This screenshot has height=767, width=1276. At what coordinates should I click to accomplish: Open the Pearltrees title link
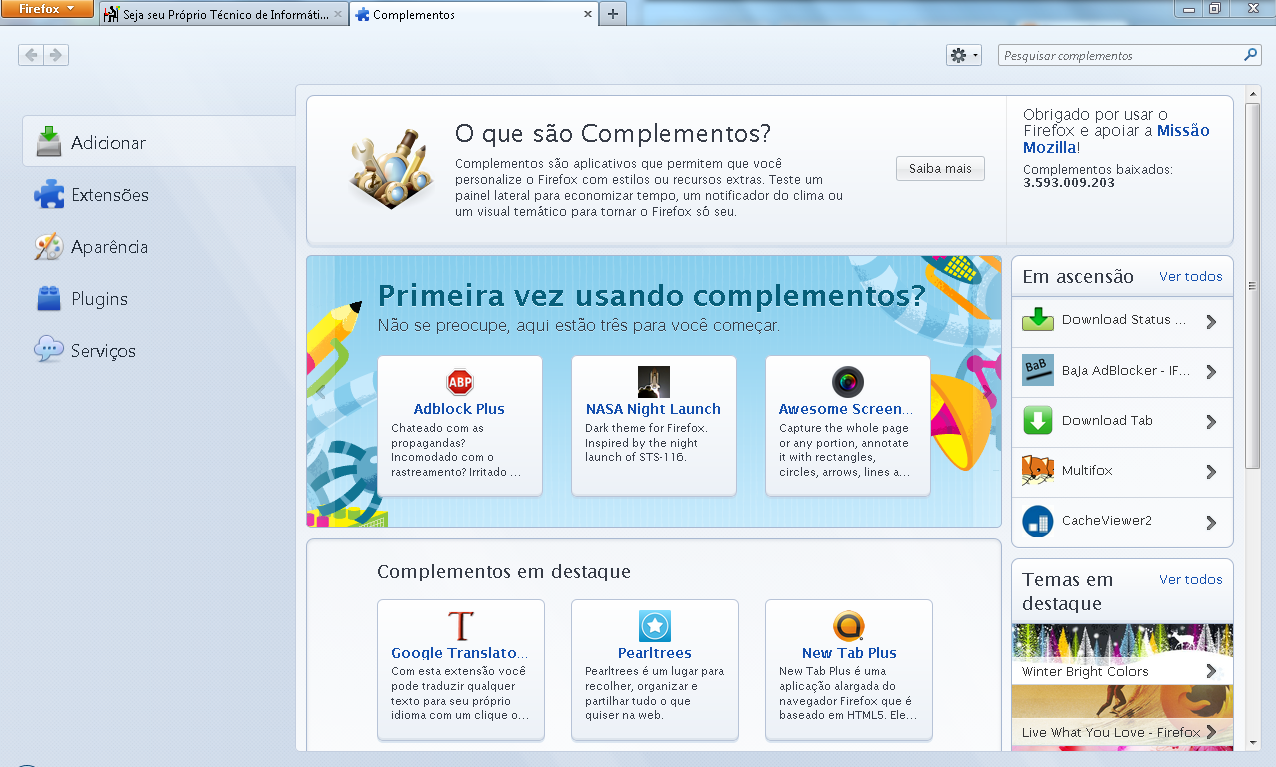pyautogui.click(x=655, y=652)
